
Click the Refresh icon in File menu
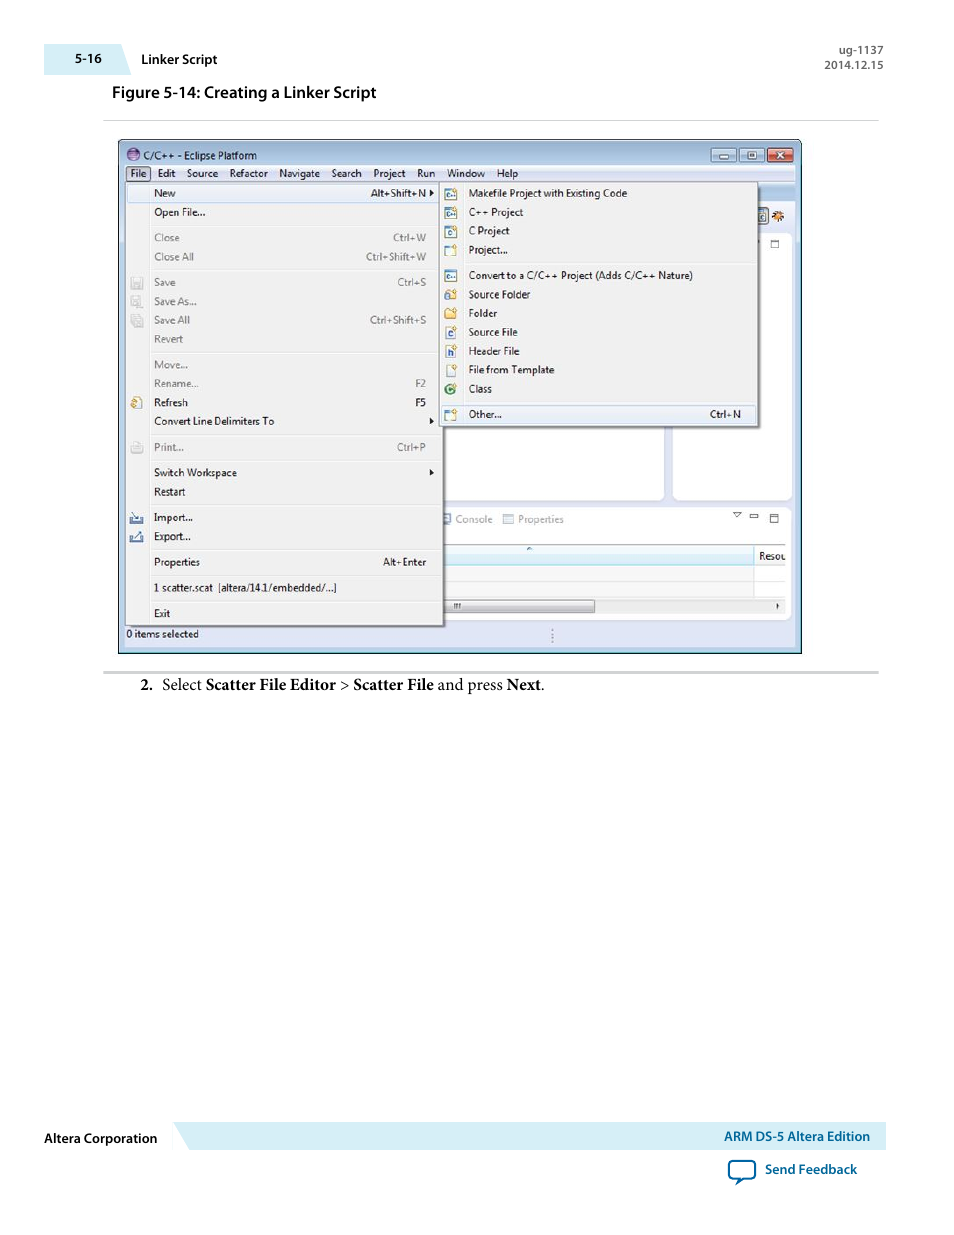pos(136,403)
